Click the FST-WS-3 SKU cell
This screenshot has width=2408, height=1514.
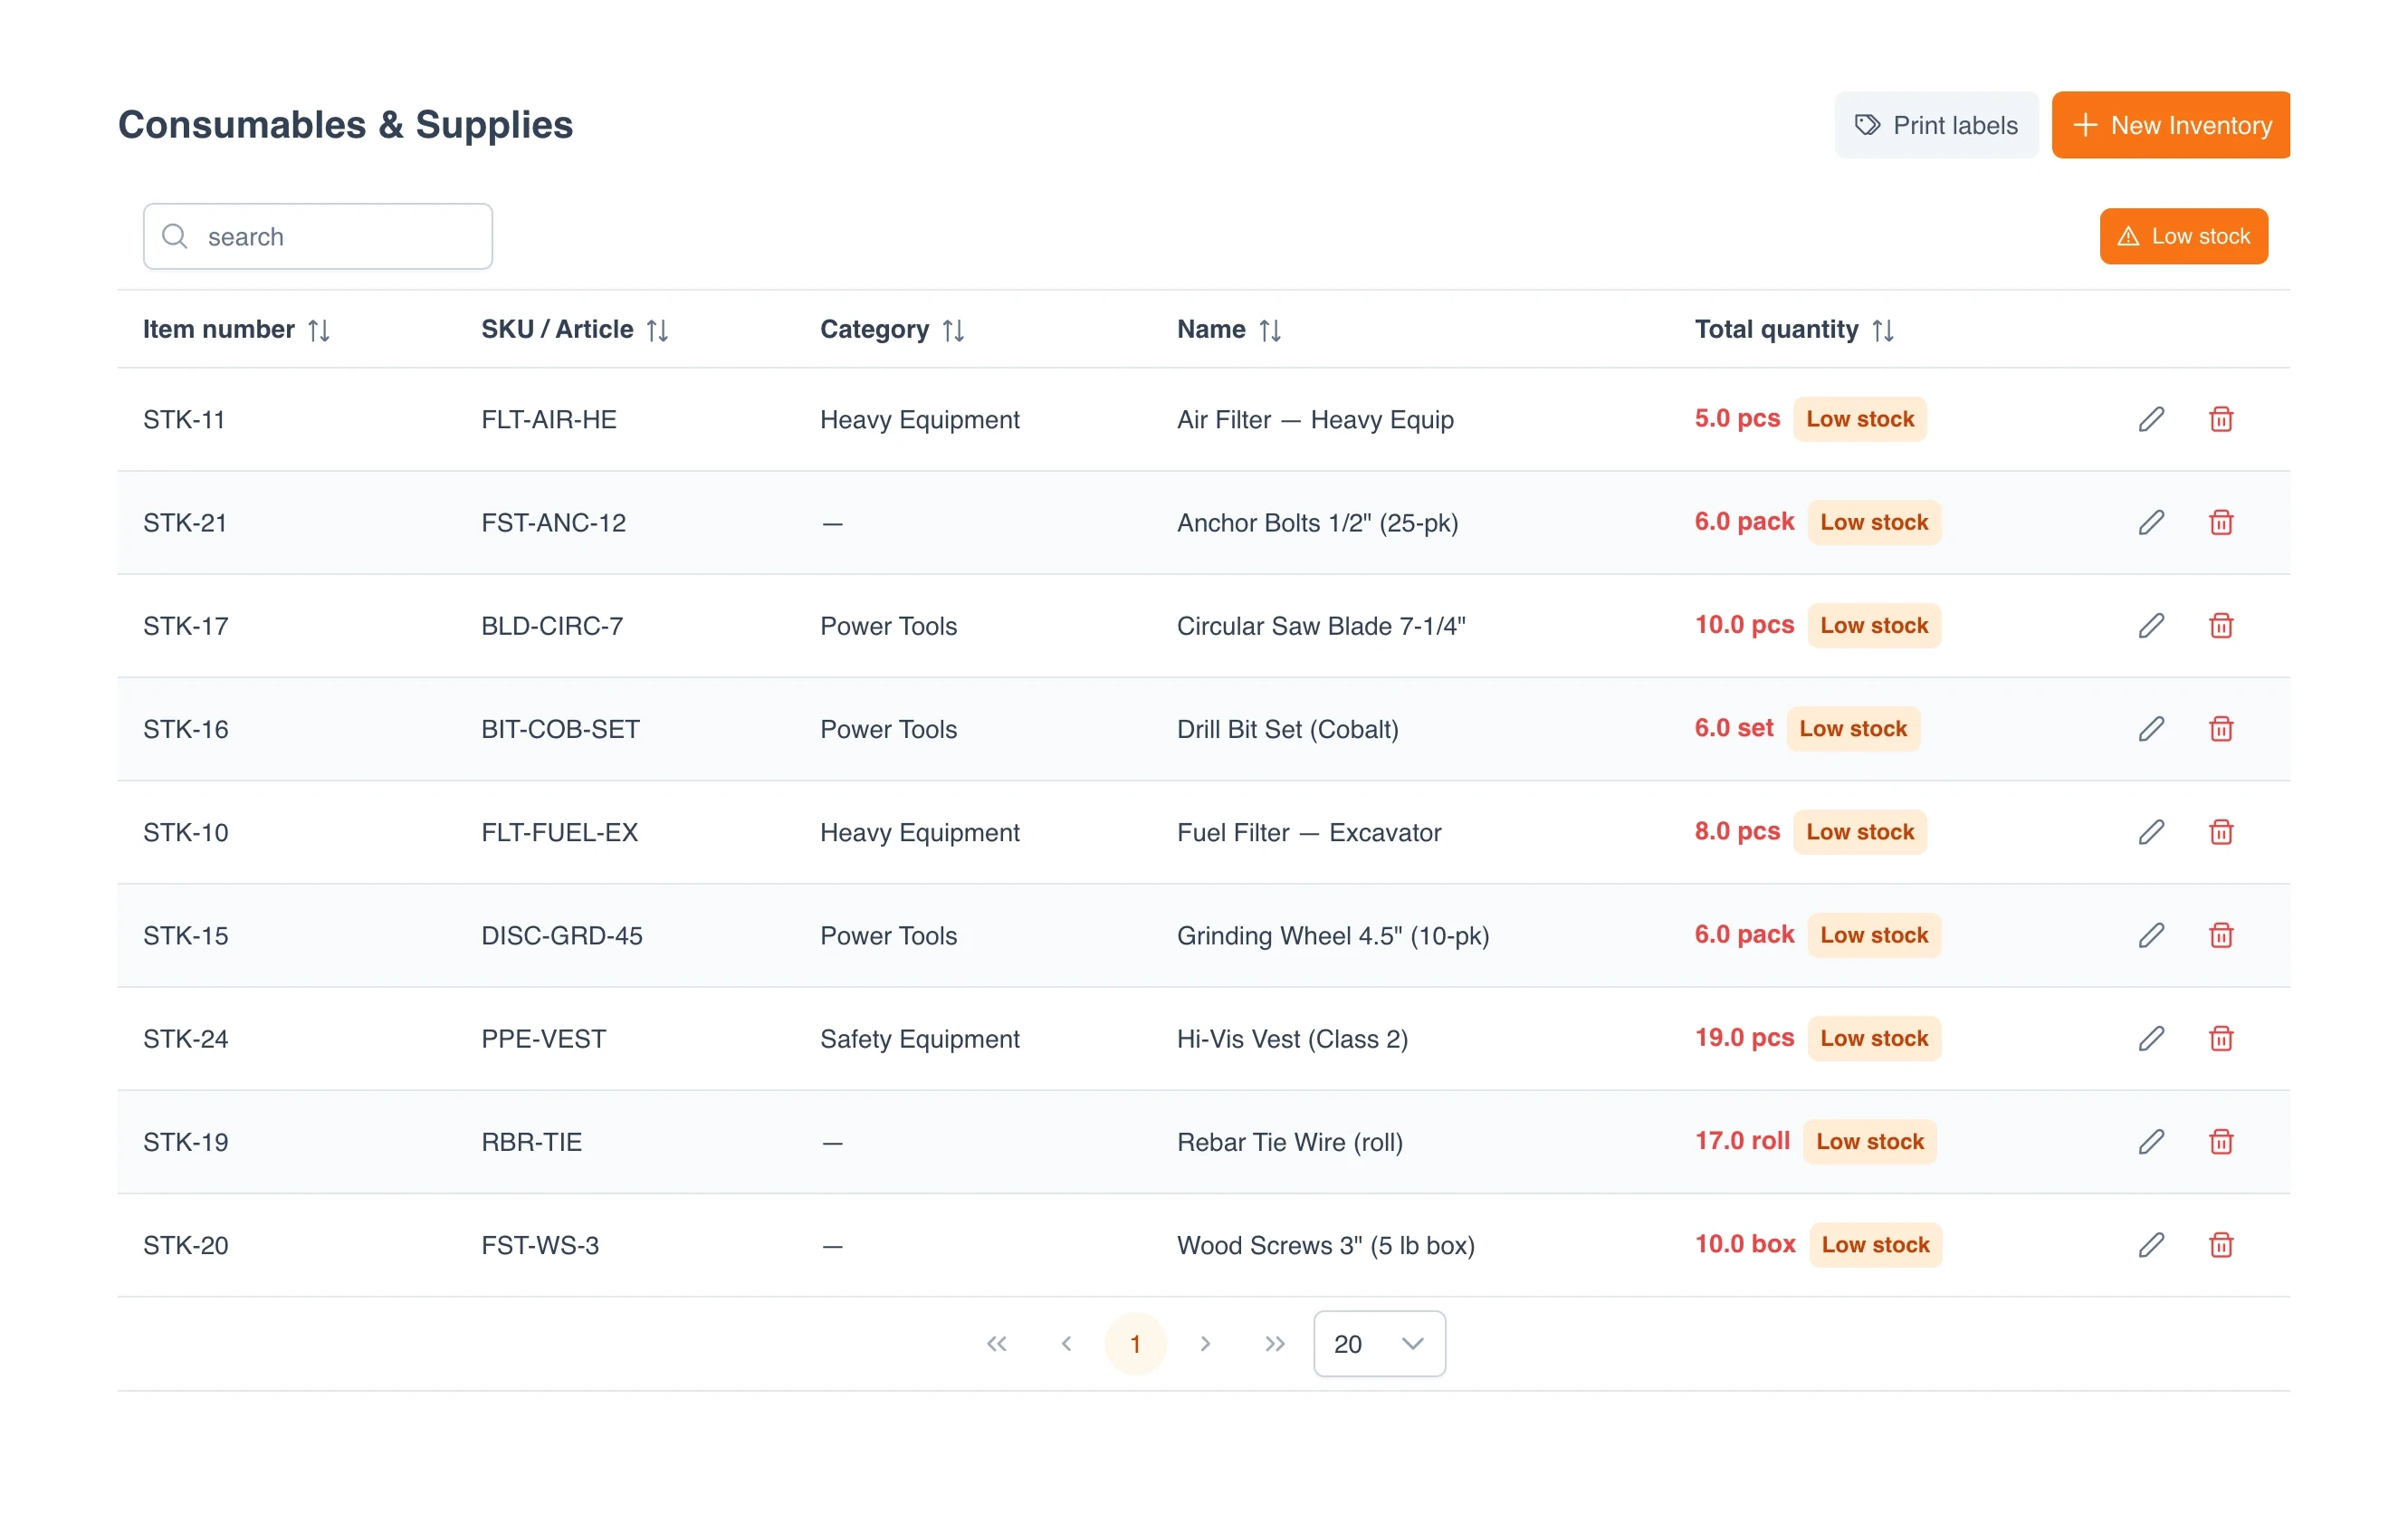click(x=540, y=1244)
